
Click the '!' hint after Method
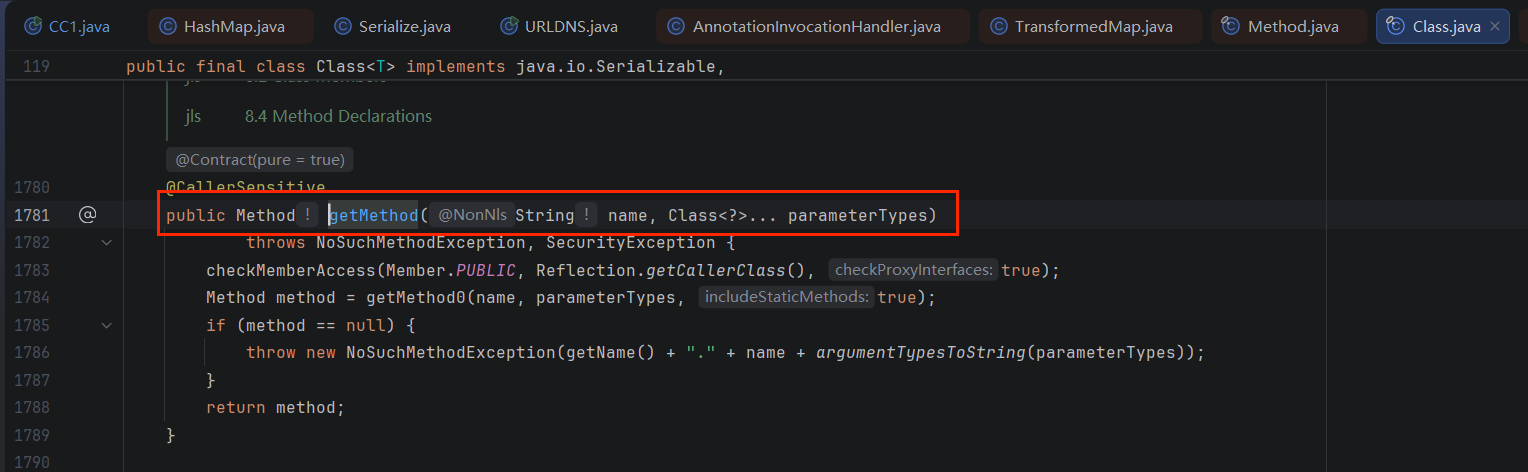tap(307, 215)
